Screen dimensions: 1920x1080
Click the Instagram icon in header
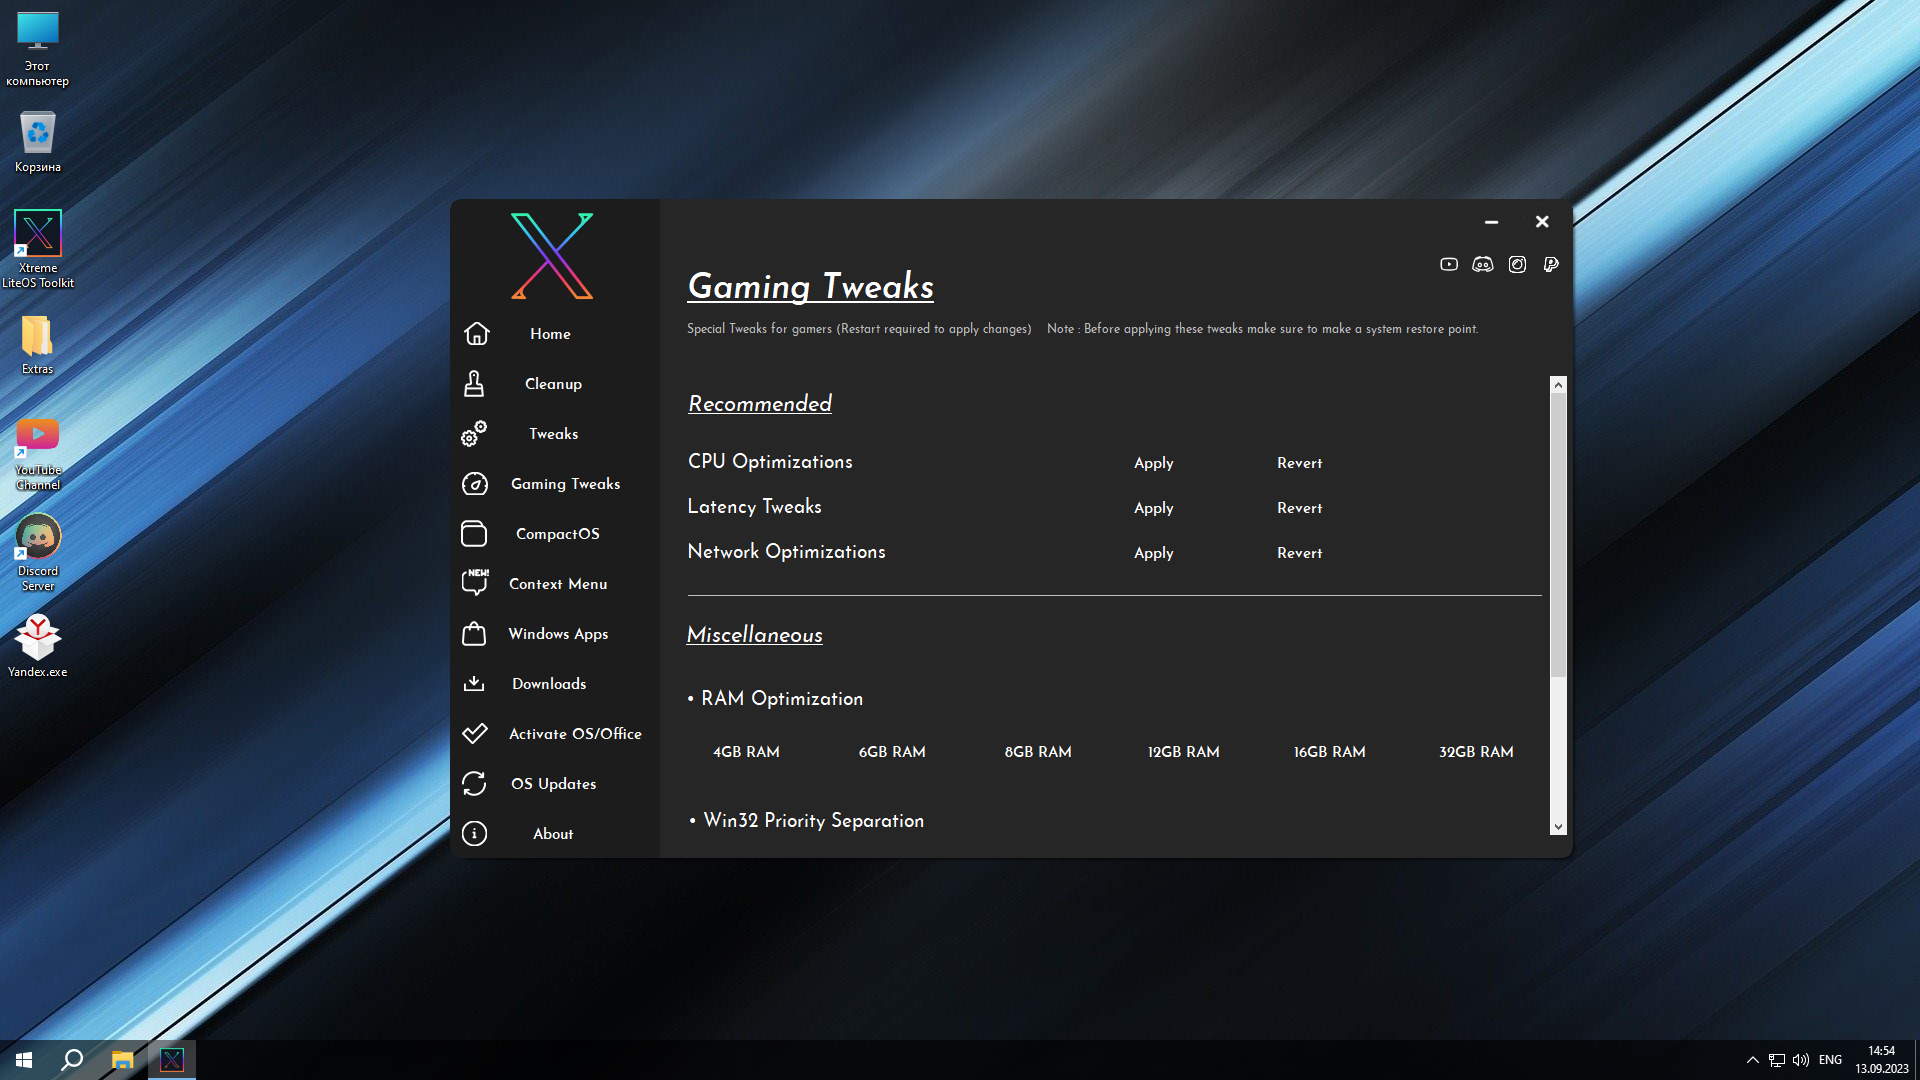[x=1517, y=264]
